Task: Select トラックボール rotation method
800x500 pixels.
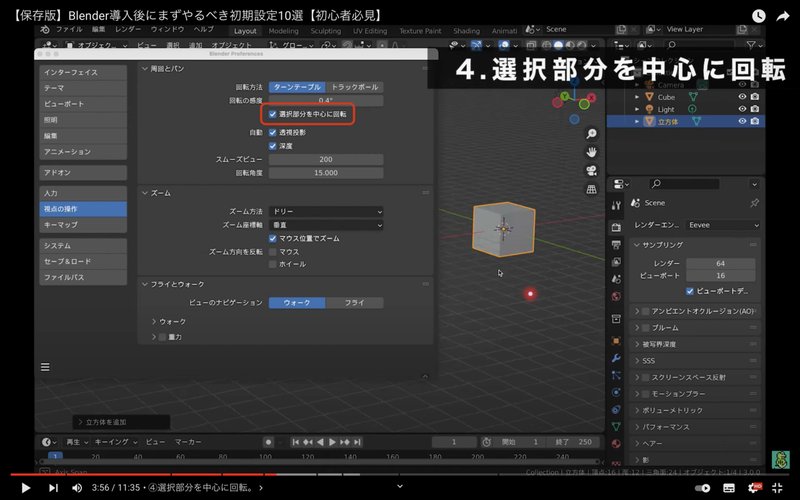Action: click(x=355, y=87)
